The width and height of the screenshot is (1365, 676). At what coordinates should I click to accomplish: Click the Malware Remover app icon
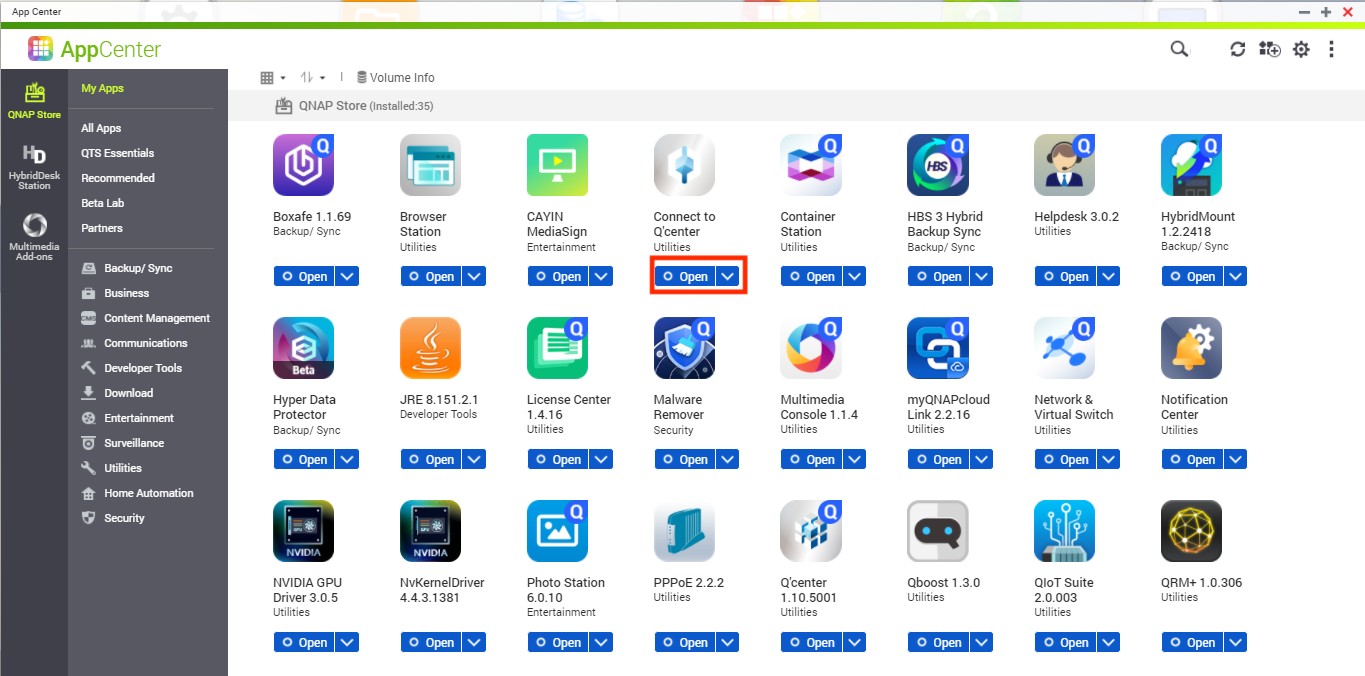pyautogui.click(x=684, y=348)
